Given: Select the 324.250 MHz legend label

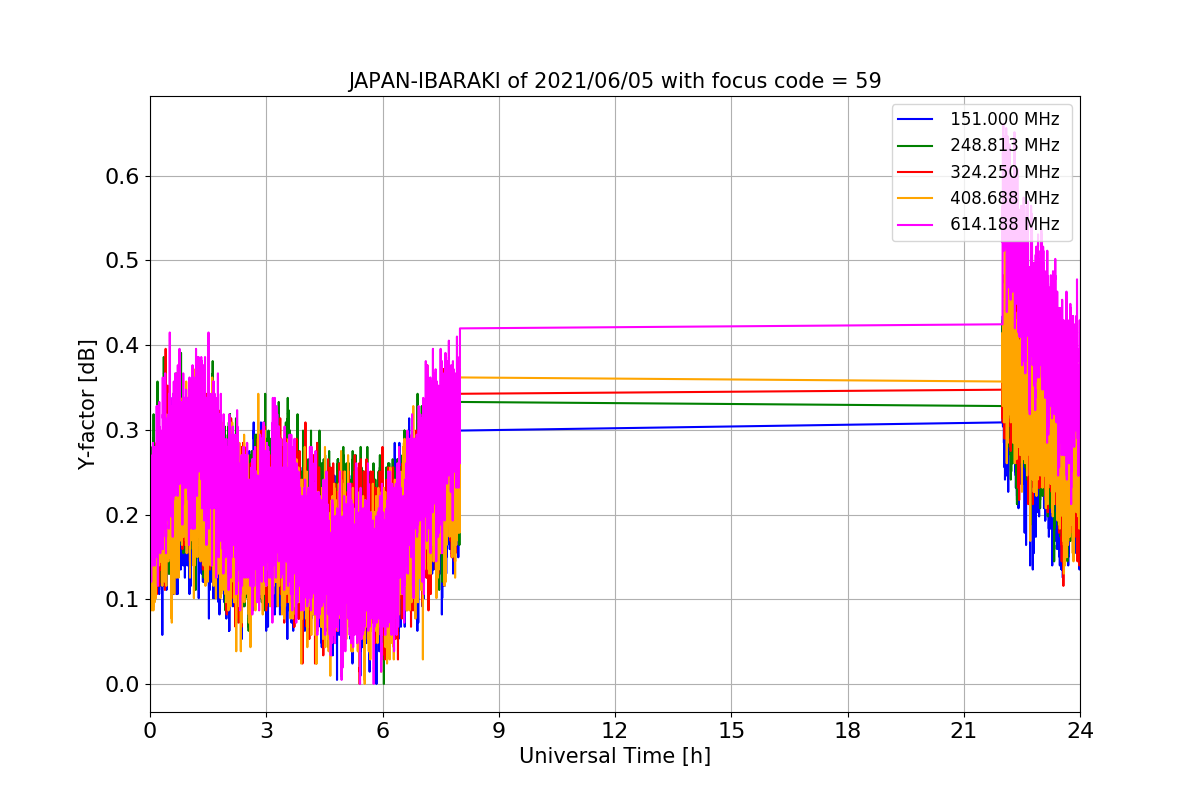Looking at the screenshot, I should click(1004, 172).
